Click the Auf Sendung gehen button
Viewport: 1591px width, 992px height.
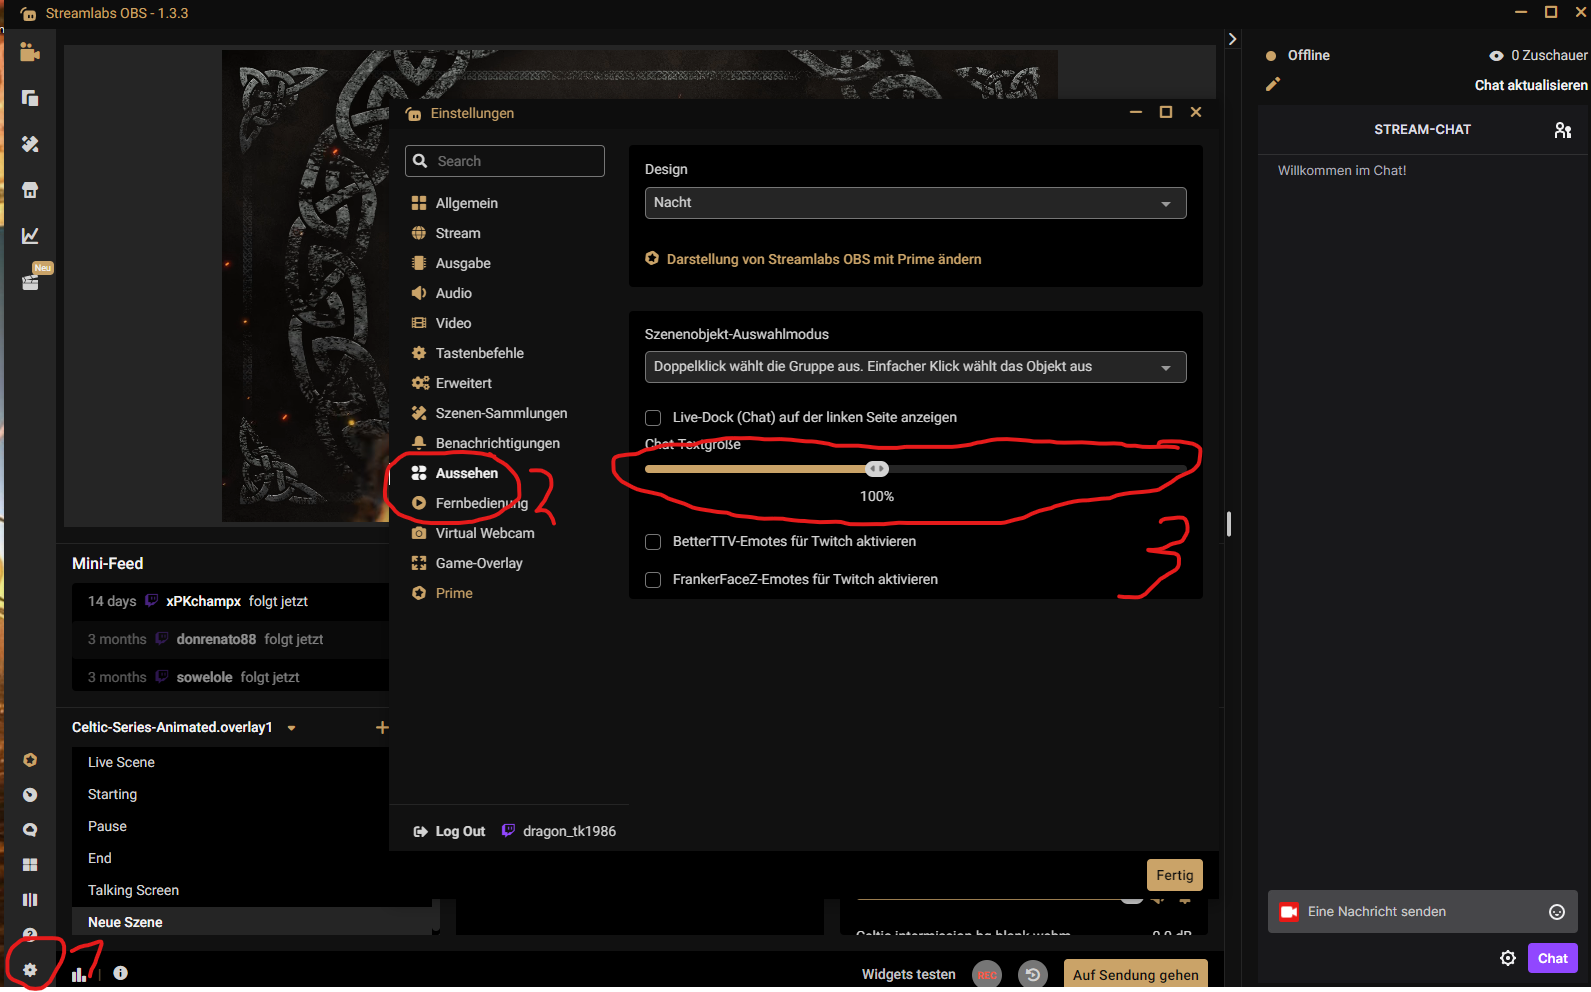tap(1135, 975)
